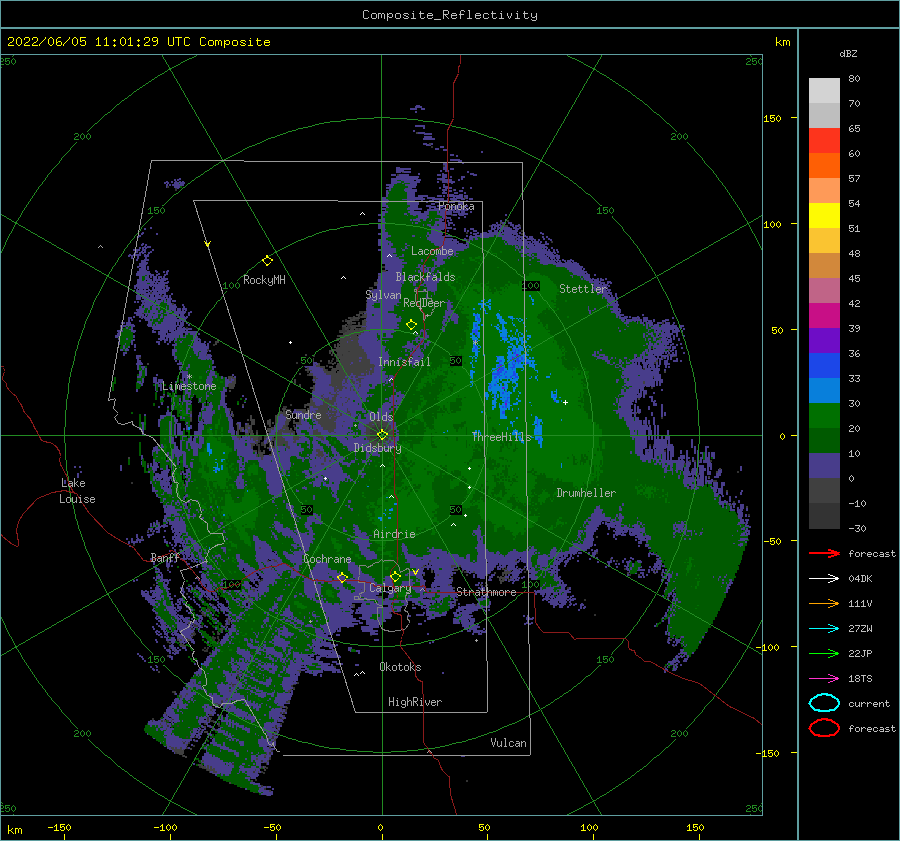The width and height of the screenshot is (900, 841).
Task: Click the Innisfail city label
Action: click(x=404, y=362)
